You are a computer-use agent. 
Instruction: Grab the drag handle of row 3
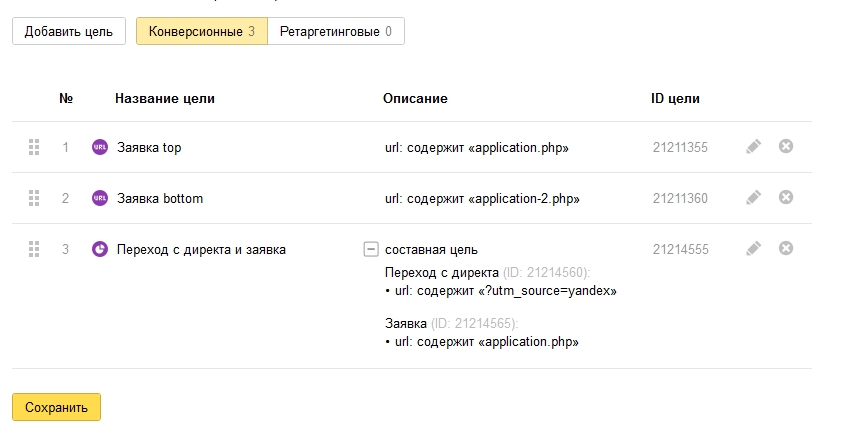[x=34, y=249]
